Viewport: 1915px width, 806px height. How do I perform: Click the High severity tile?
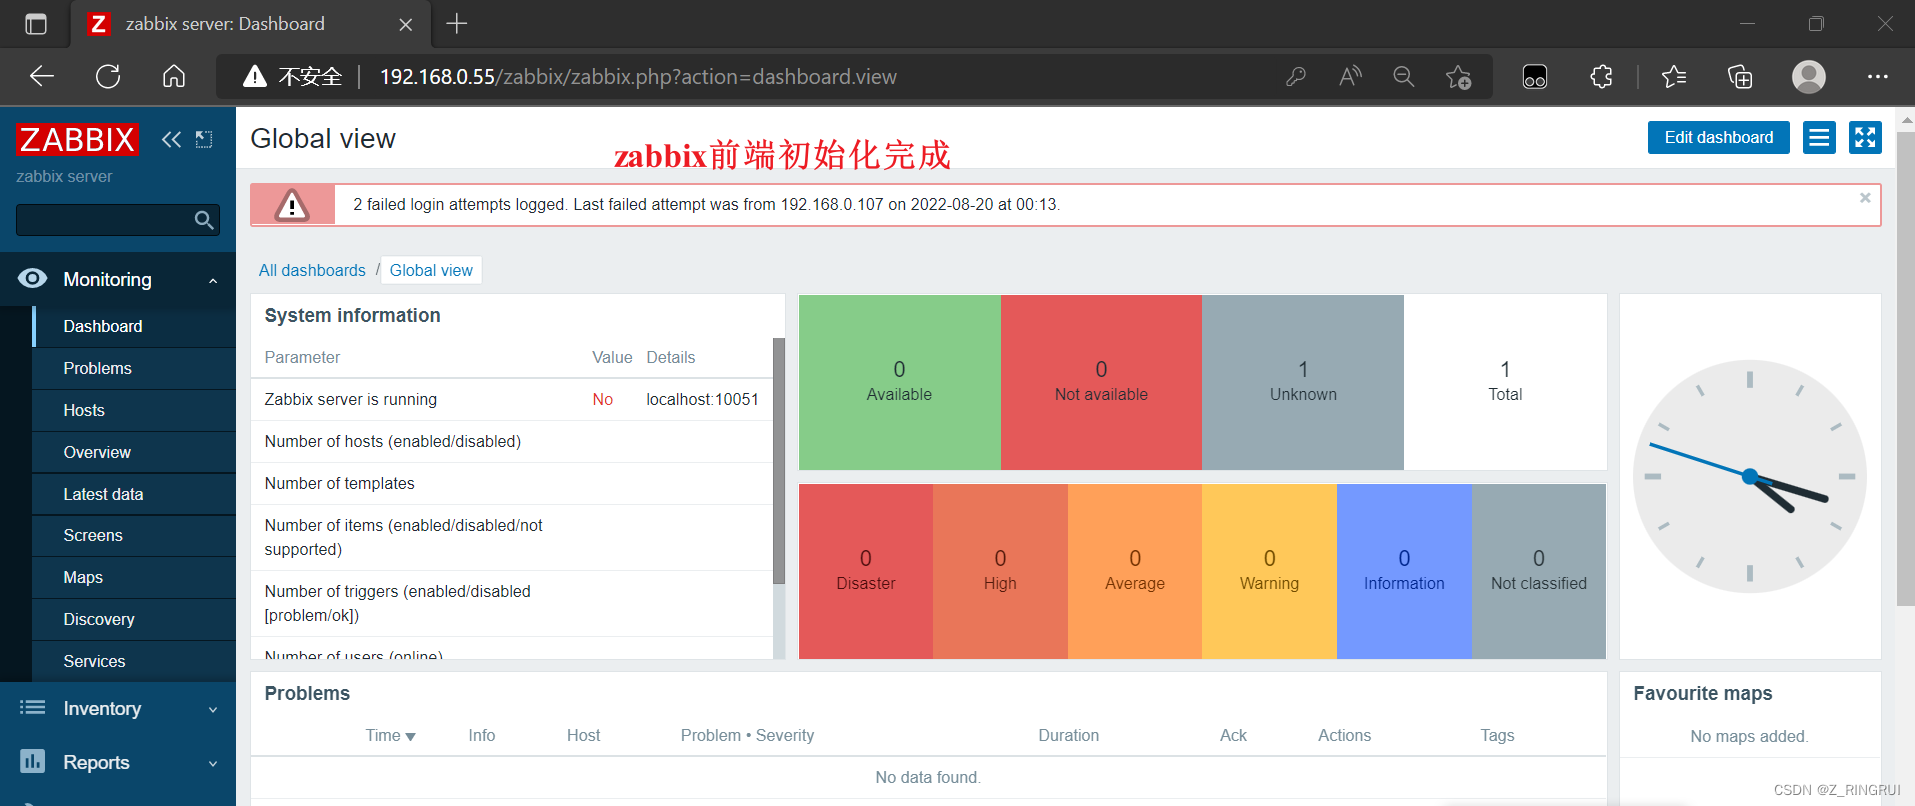click(x=1000, y=571)
